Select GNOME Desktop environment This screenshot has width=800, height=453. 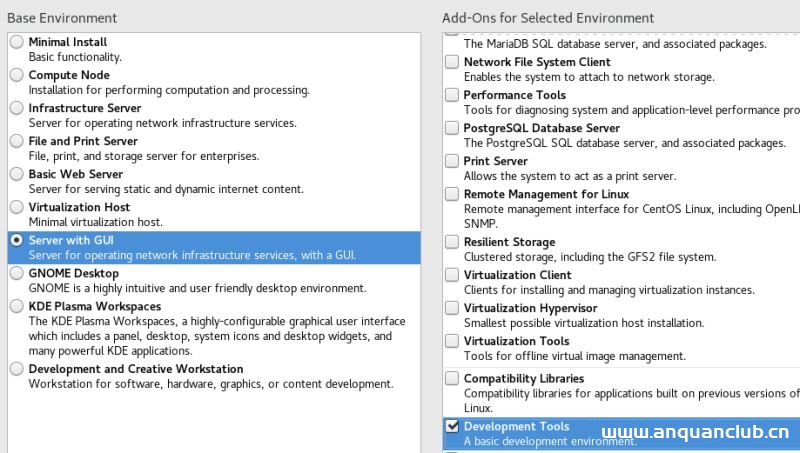coord(17,274)
